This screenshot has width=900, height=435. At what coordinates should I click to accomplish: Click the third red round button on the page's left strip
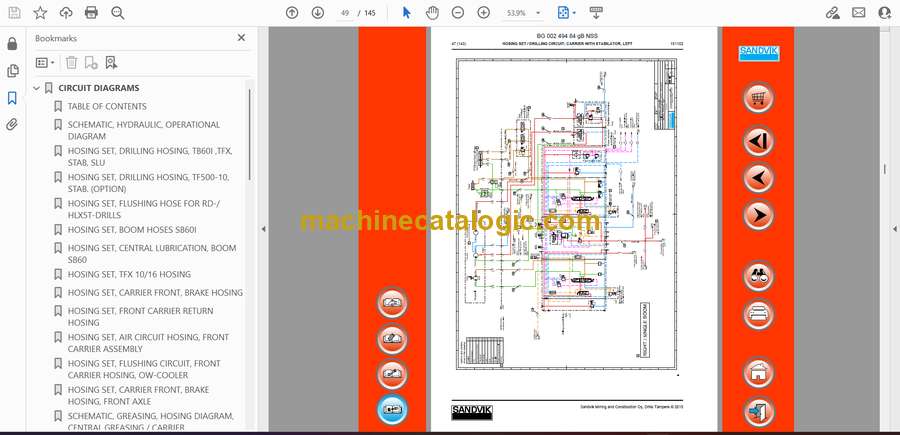[x=392, y=375]
